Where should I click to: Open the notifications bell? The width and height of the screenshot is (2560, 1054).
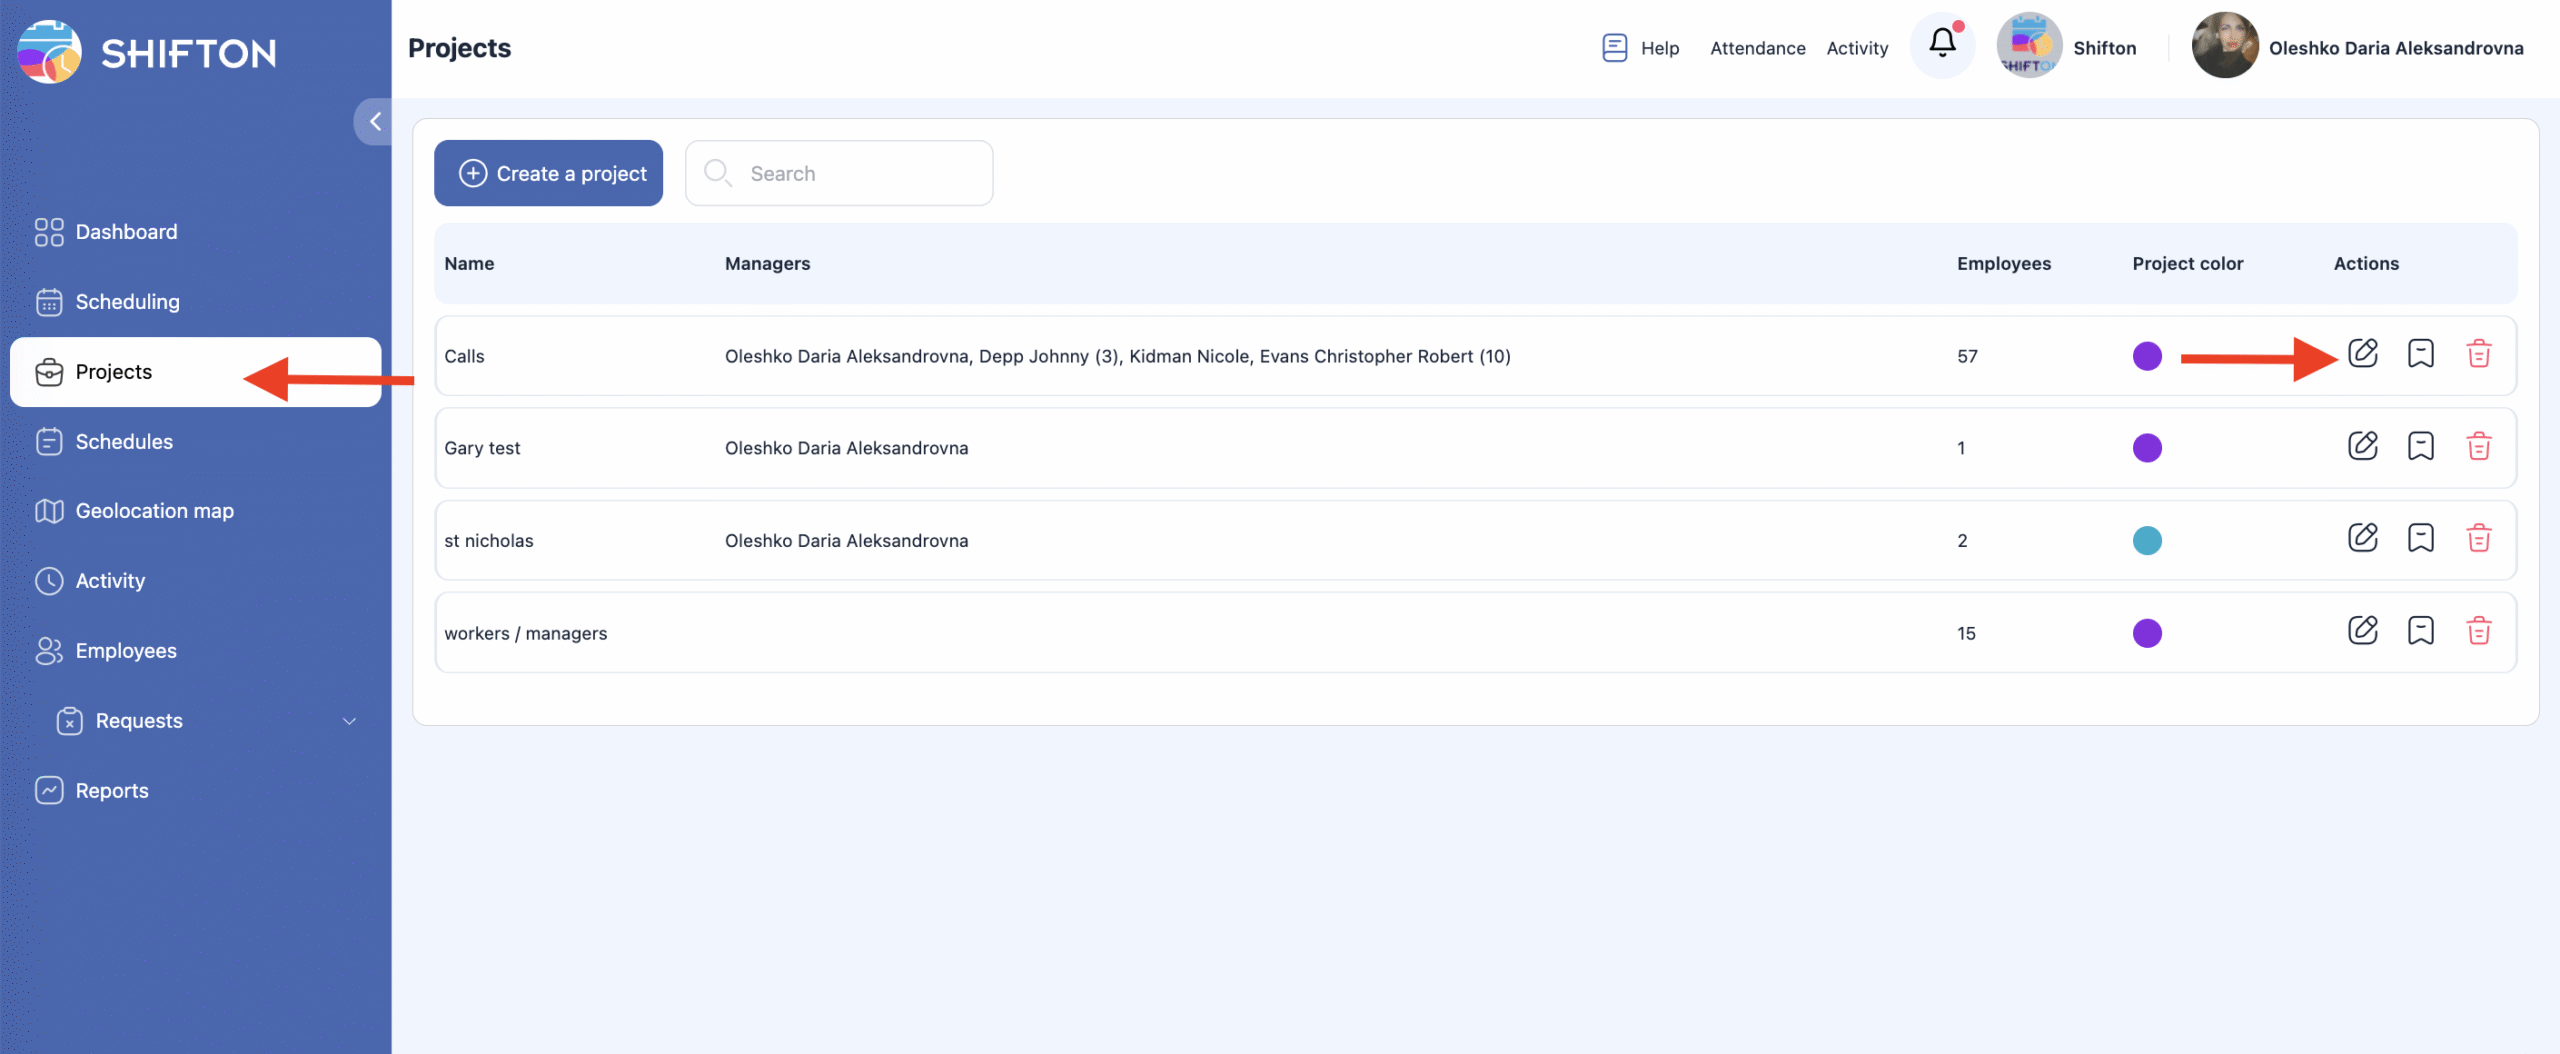(x=1942, y=44)
